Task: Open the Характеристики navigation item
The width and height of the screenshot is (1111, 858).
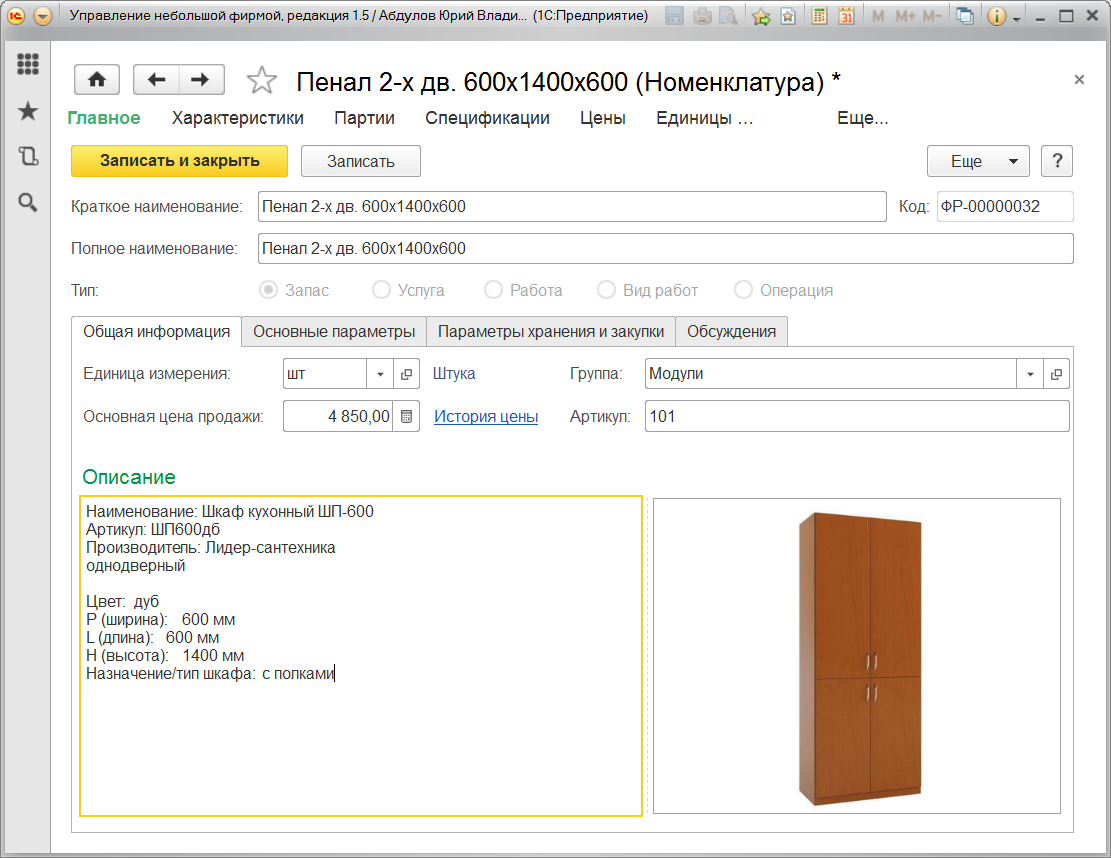Action: click(238, 118)
